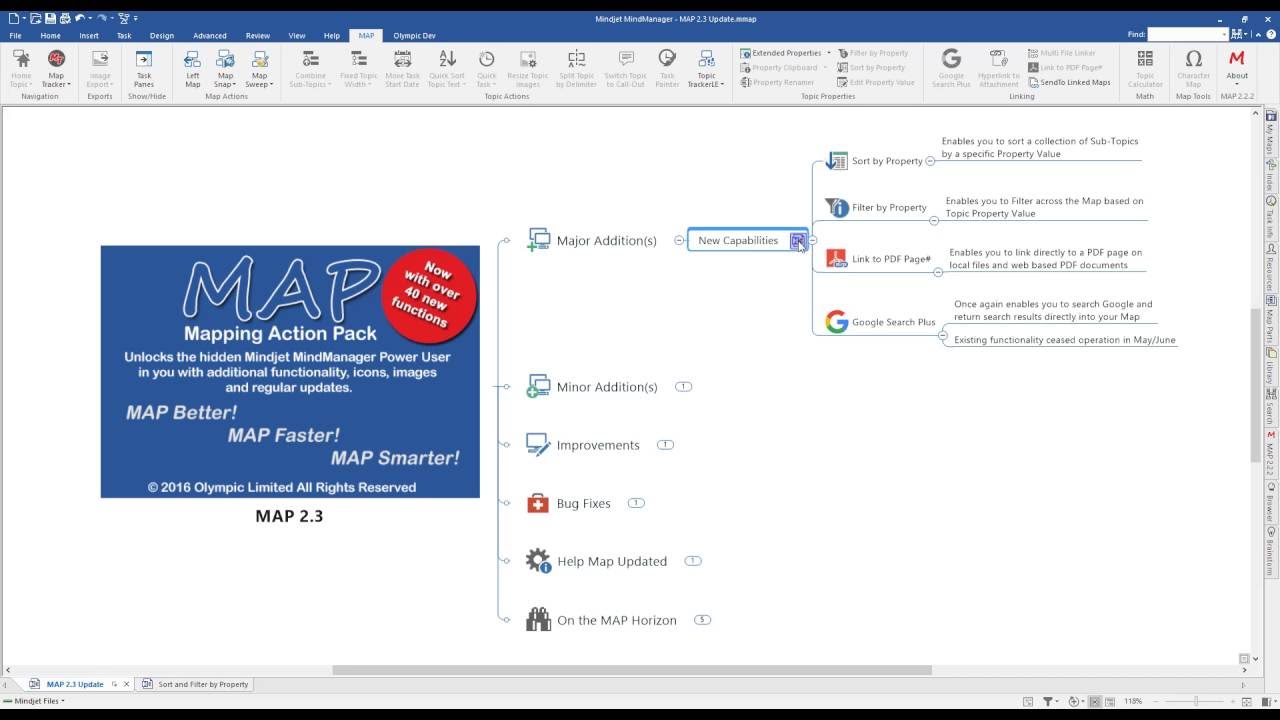This screenshot has height=720, width=1280.
Task: Click the MAP Mapping Action Pack image
Action: point(290,372)
